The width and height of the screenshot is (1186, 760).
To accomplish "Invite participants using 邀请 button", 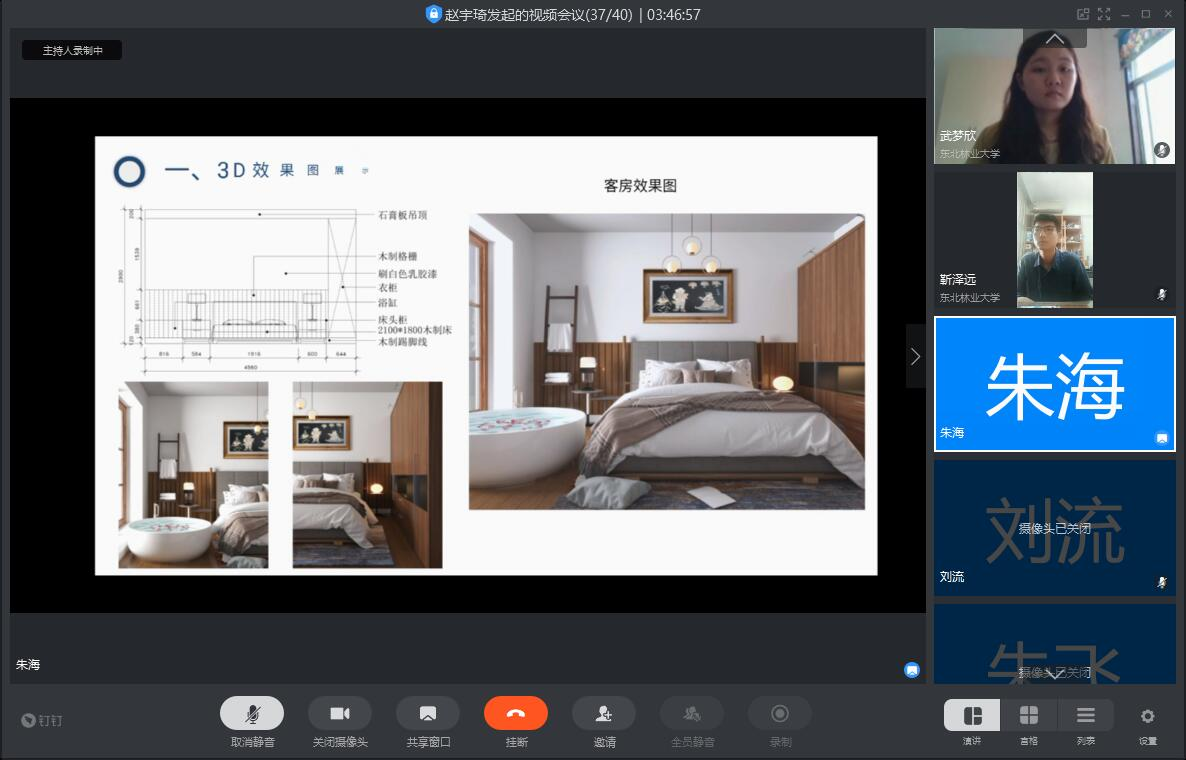I will coord(604,714).
